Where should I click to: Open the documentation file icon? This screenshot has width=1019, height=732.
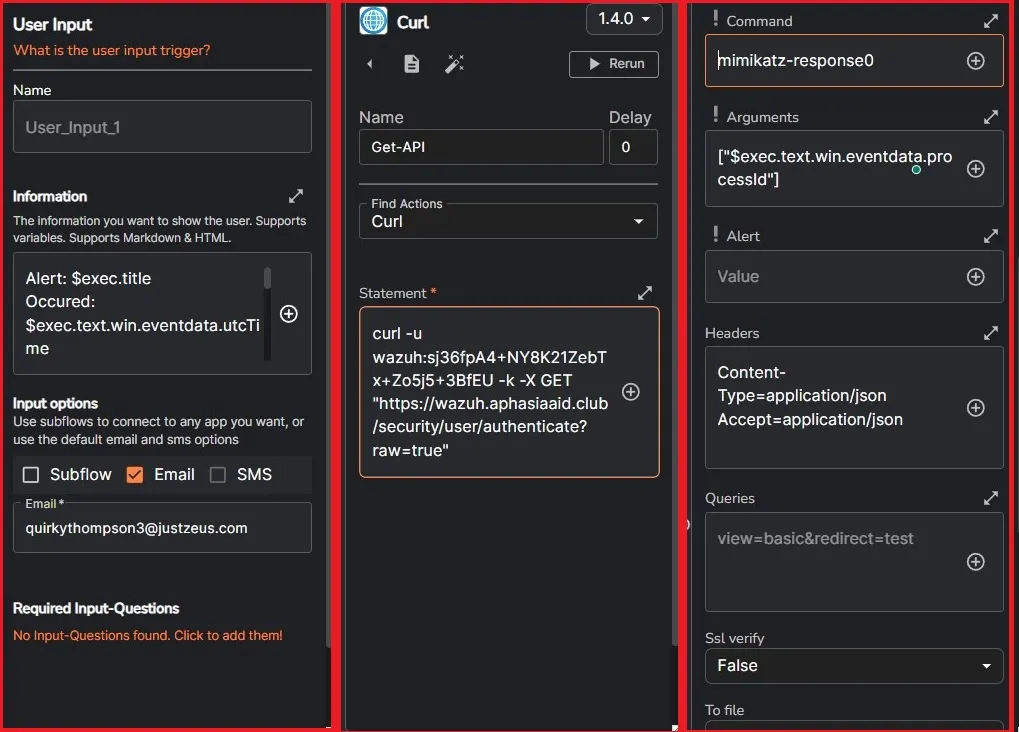coord(412,64)
